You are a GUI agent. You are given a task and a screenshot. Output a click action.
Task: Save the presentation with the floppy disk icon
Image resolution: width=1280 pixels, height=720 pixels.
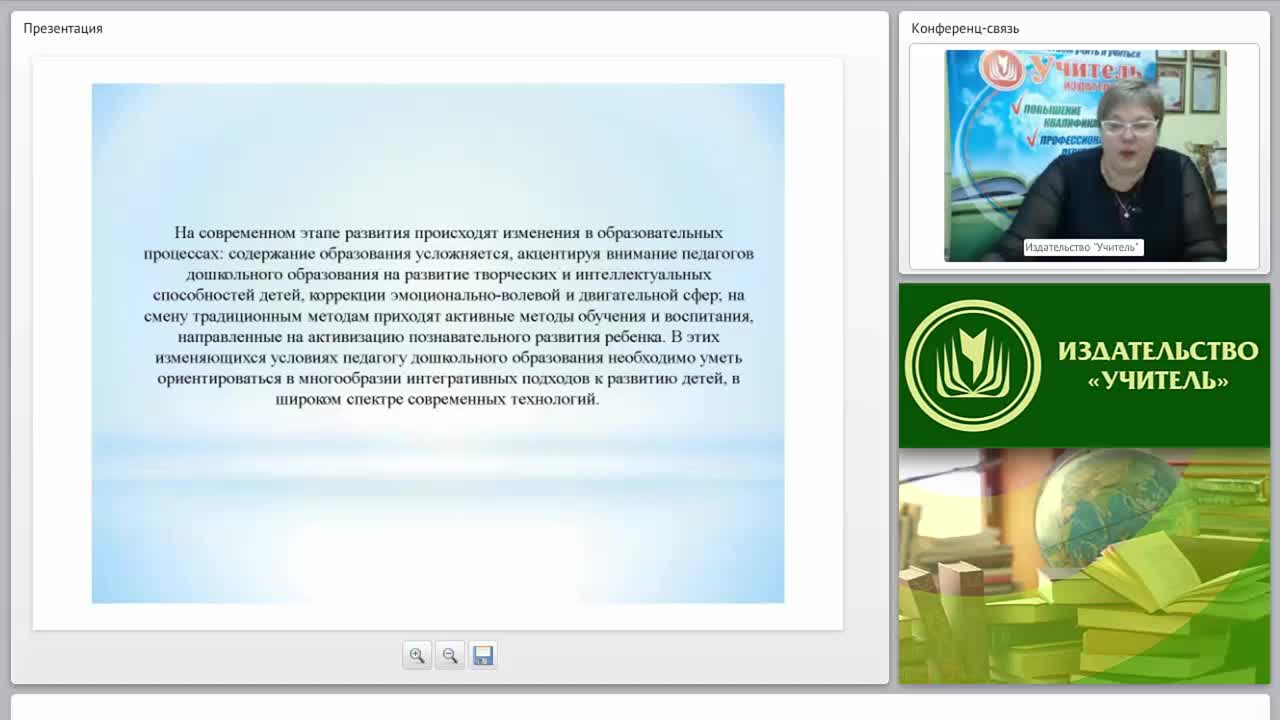click(483, 655)
